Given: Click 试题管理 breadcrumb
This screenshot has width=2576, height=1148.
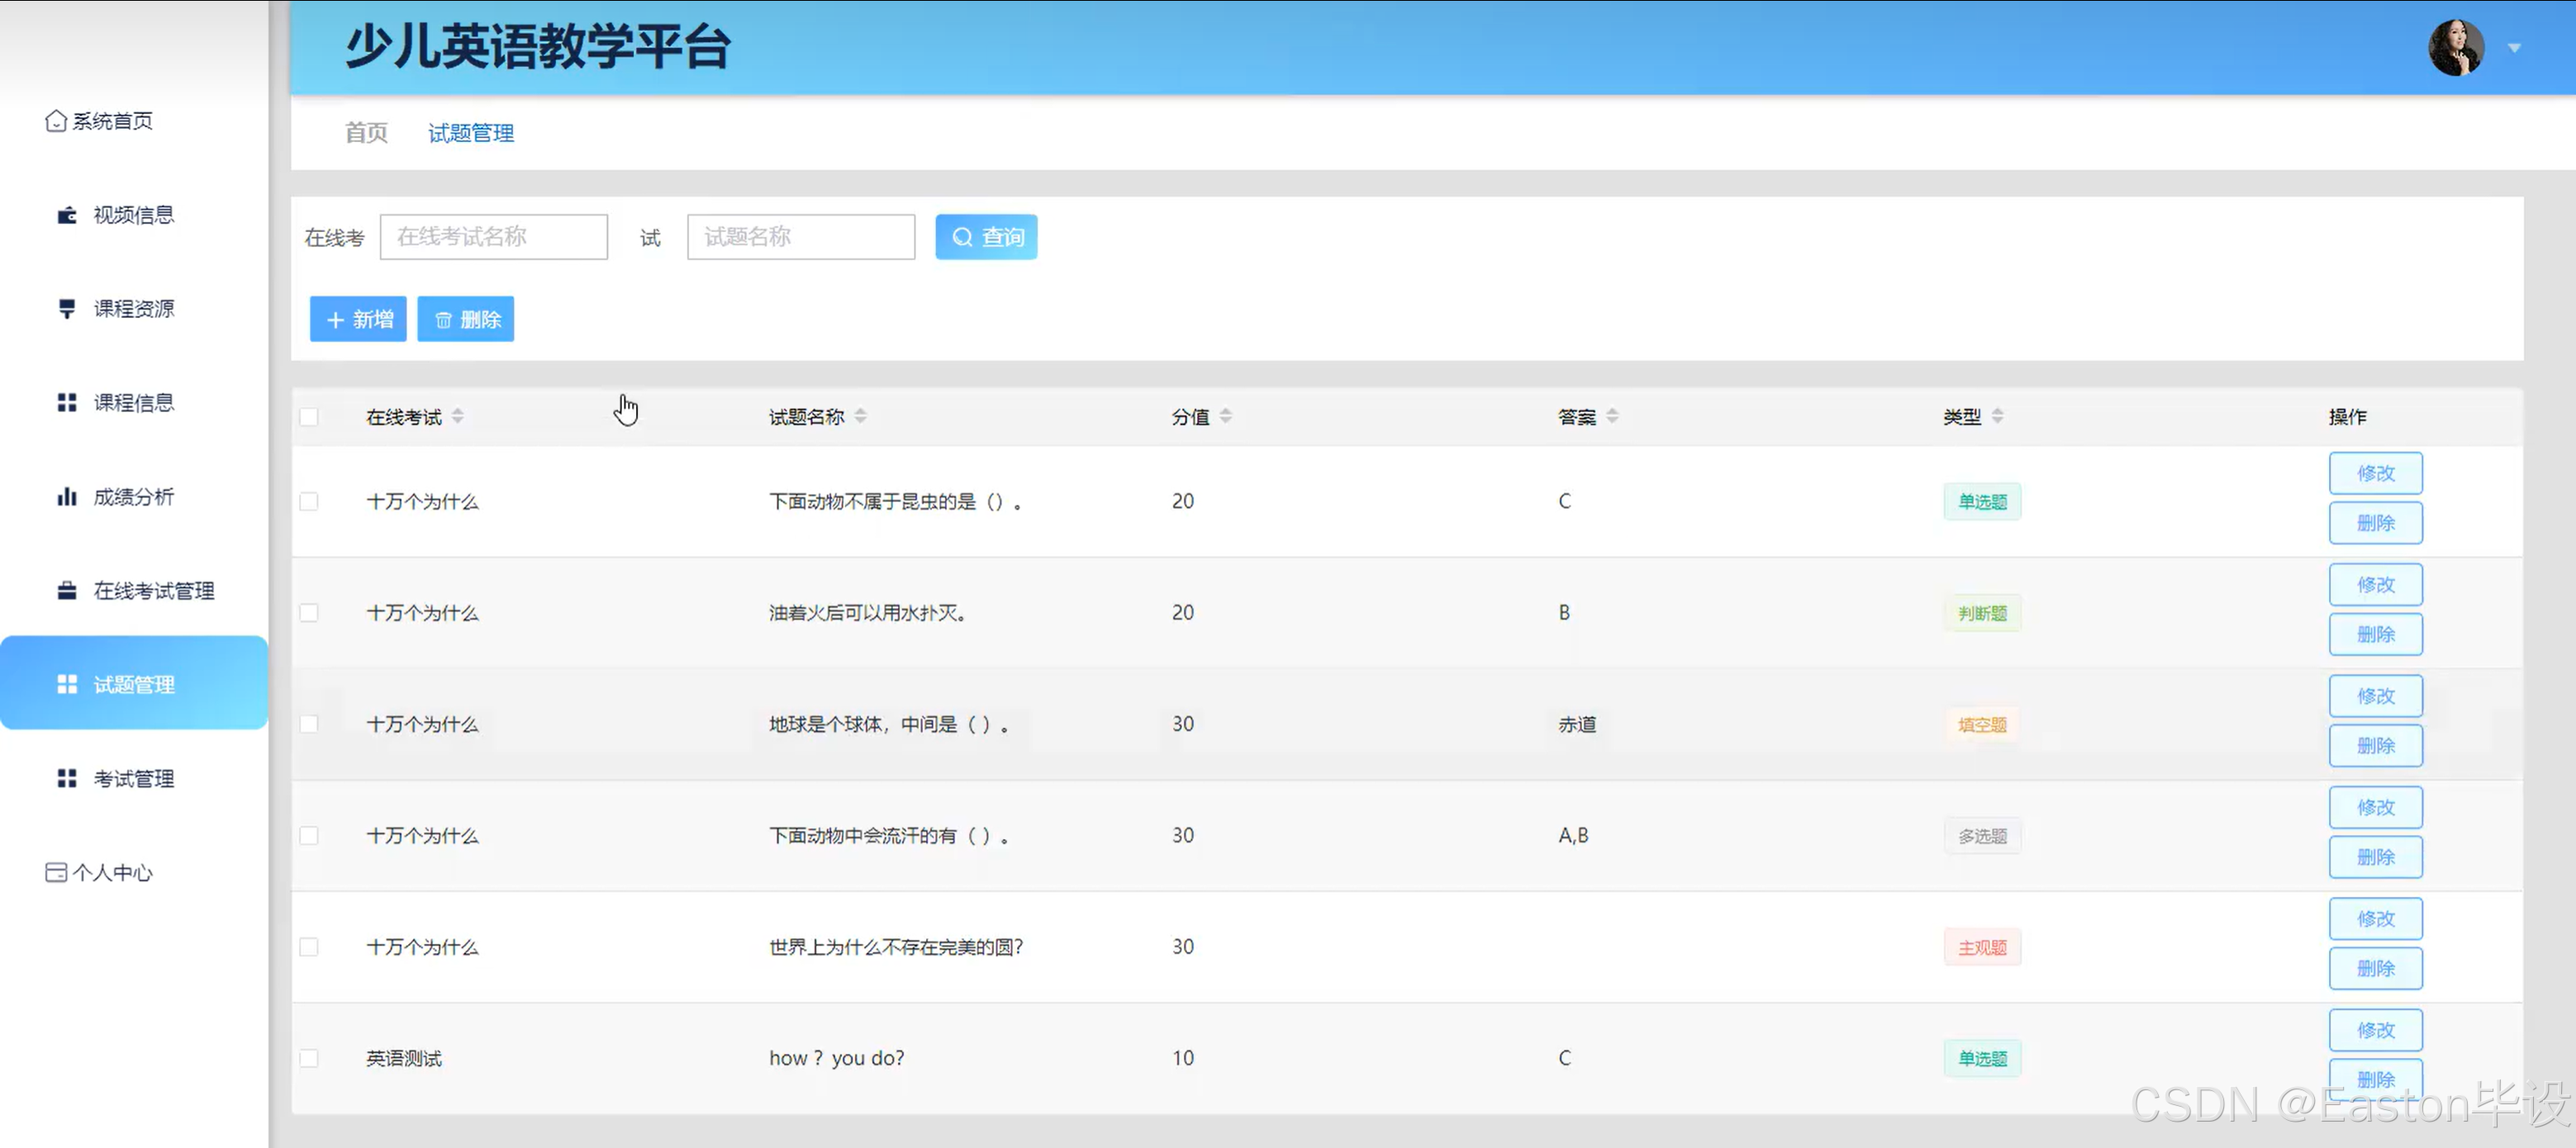Looking at the screenshot, I should (x=471, y=133).
